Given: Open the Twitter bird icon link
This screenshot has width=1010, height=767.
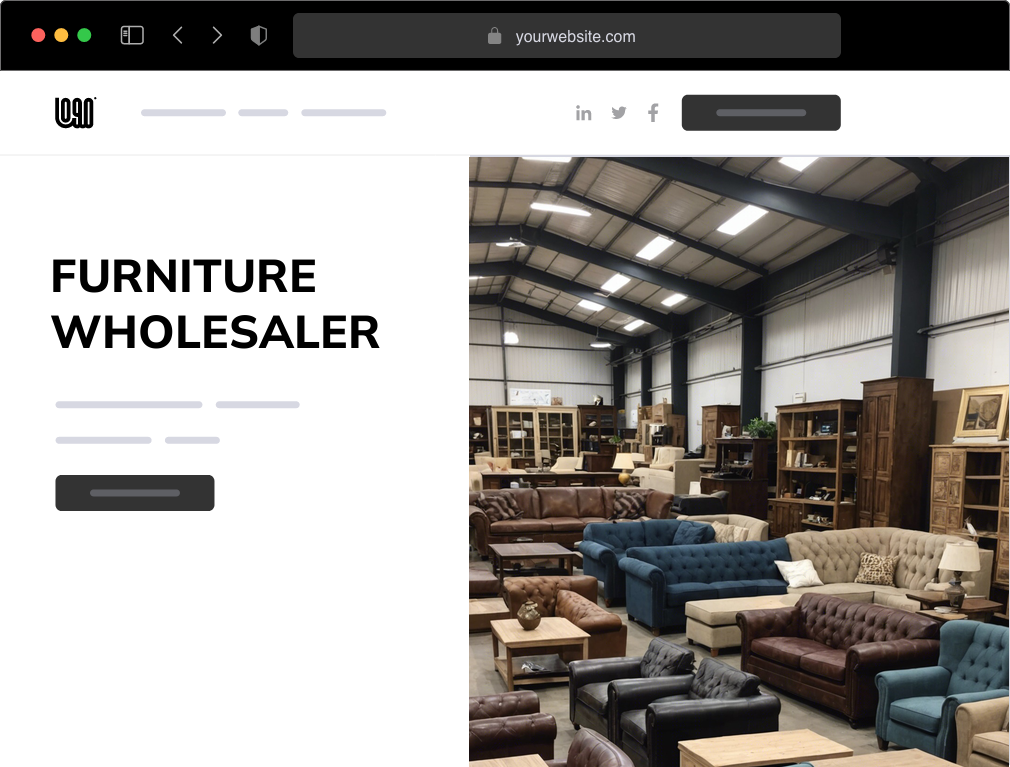Looking at the screenshot, I should coord(619,113).
